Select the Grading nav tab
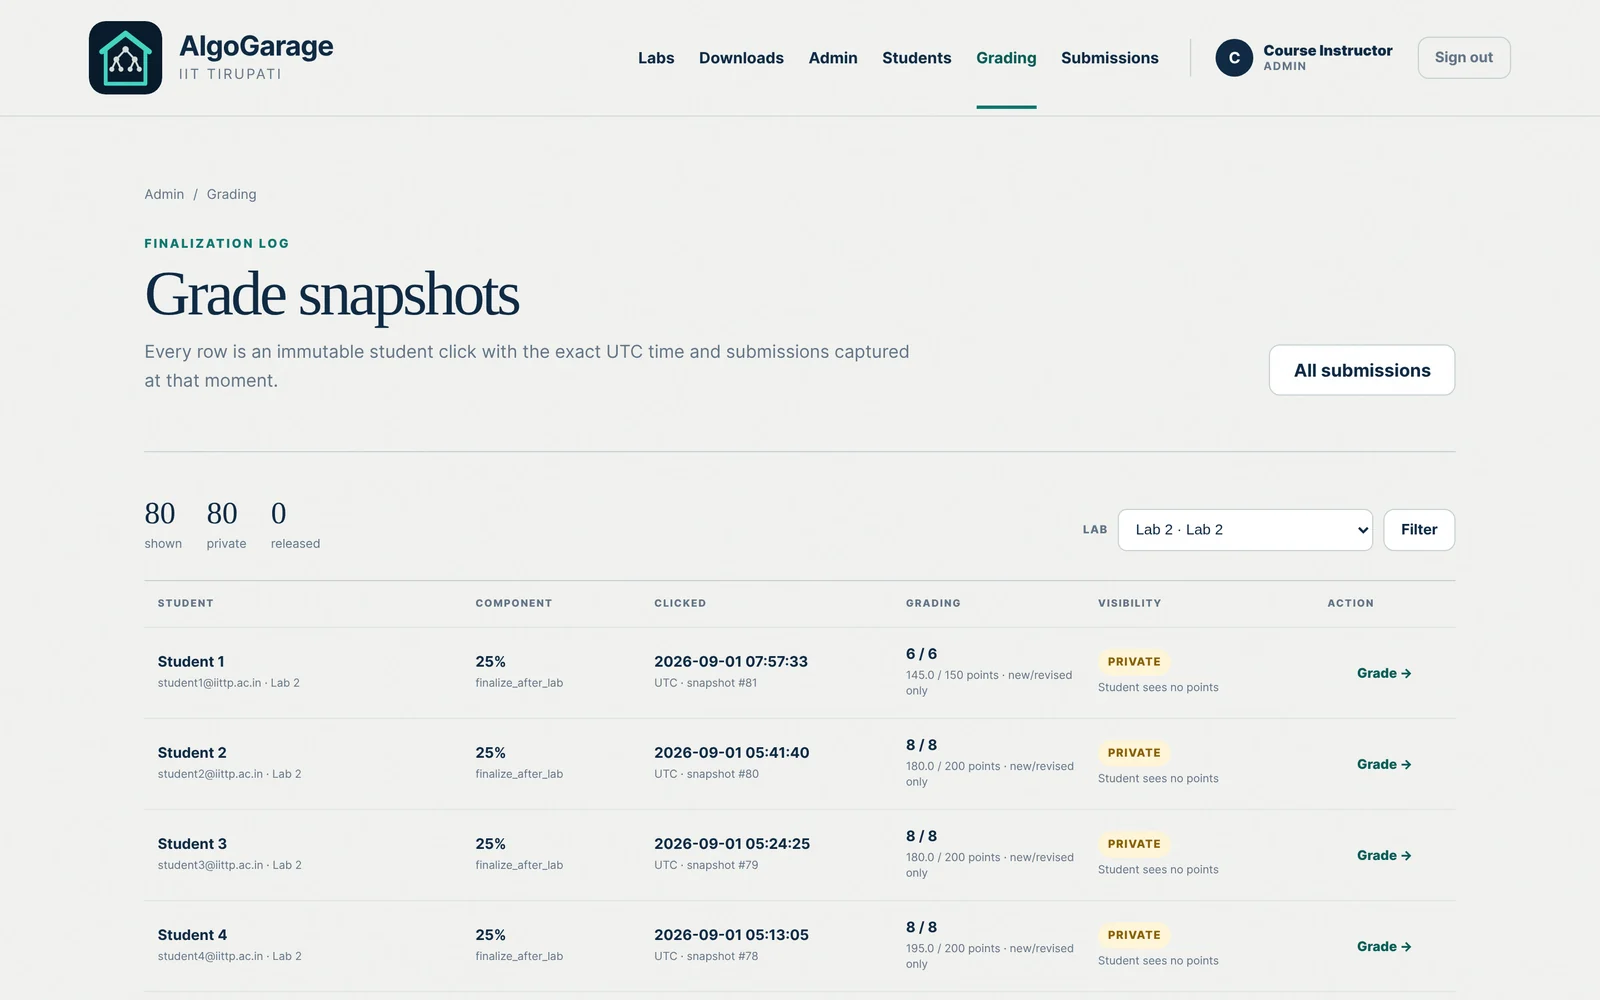Screen dimensions: 1600x1000 (1006, 58)
